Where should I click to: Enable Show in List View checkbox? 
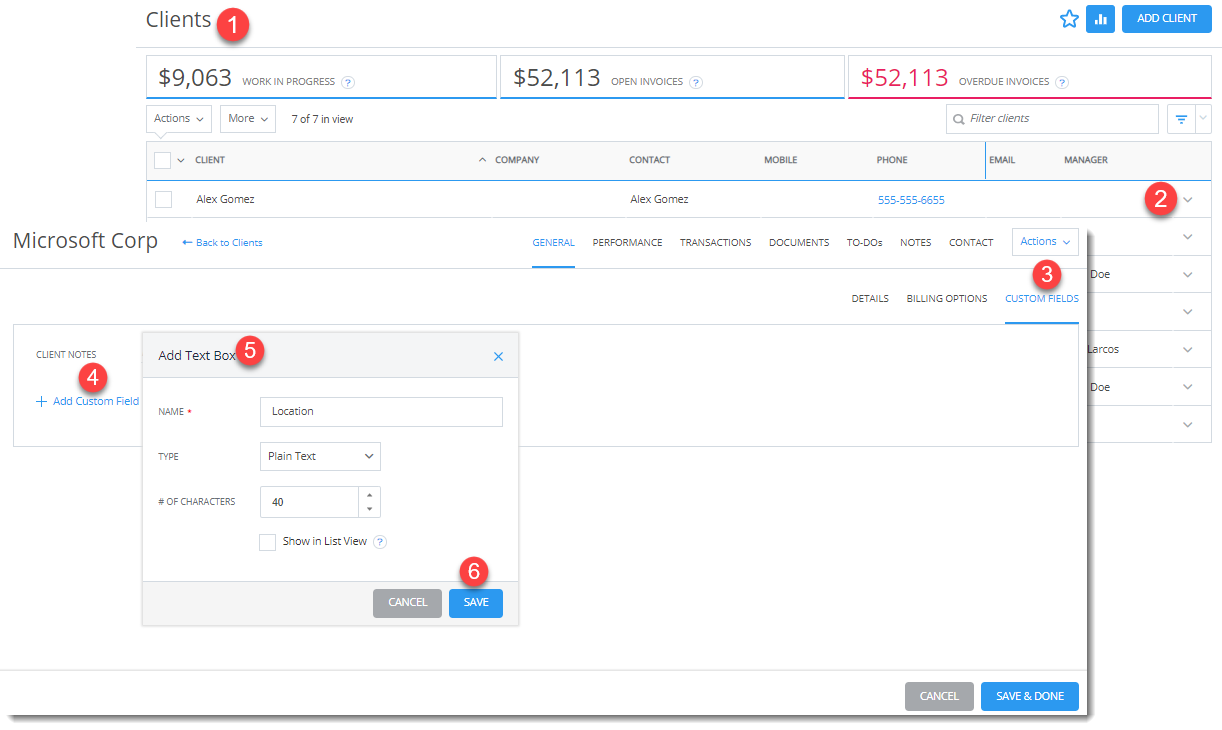coord(267,542)
